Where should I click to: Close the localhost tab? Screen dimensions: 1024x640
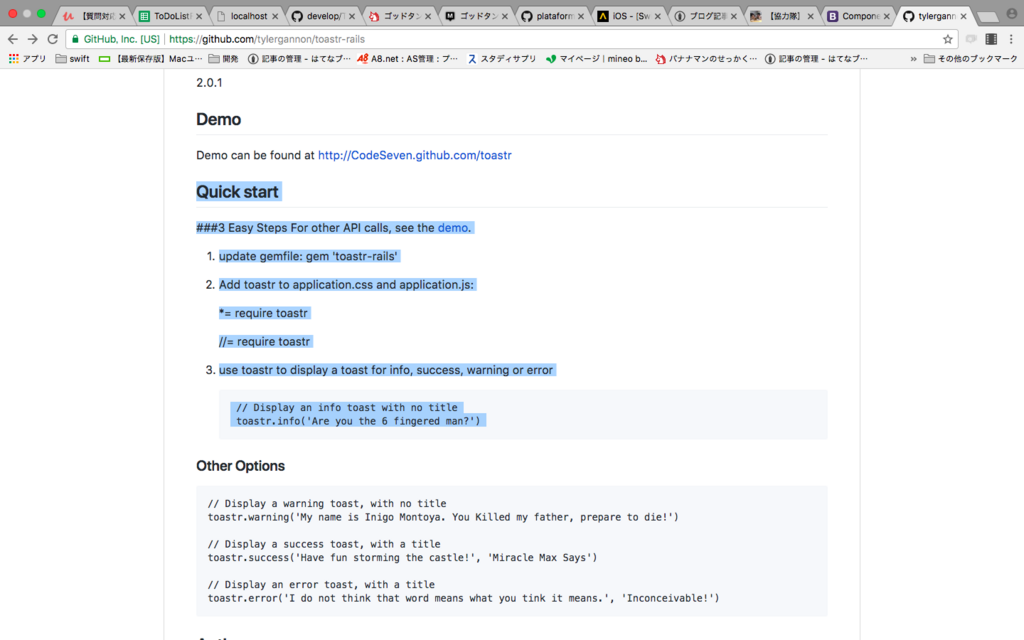coord(275,16)
